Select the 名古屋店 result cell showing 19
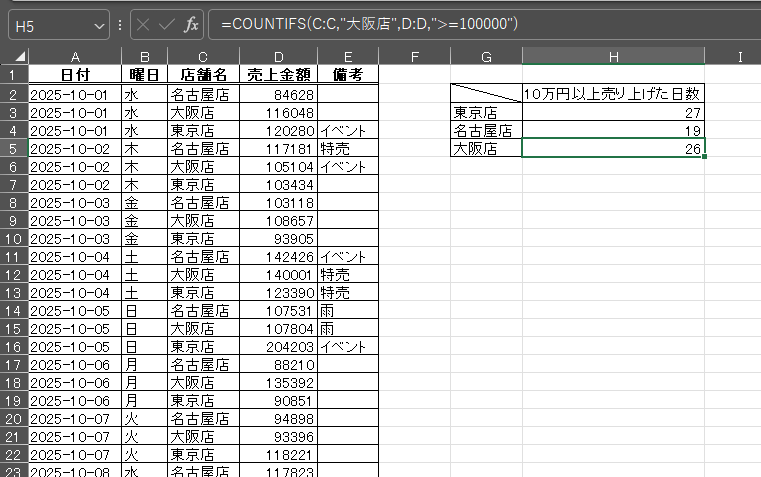The width and height of the screenshot is (761, 477). [613, 130]
